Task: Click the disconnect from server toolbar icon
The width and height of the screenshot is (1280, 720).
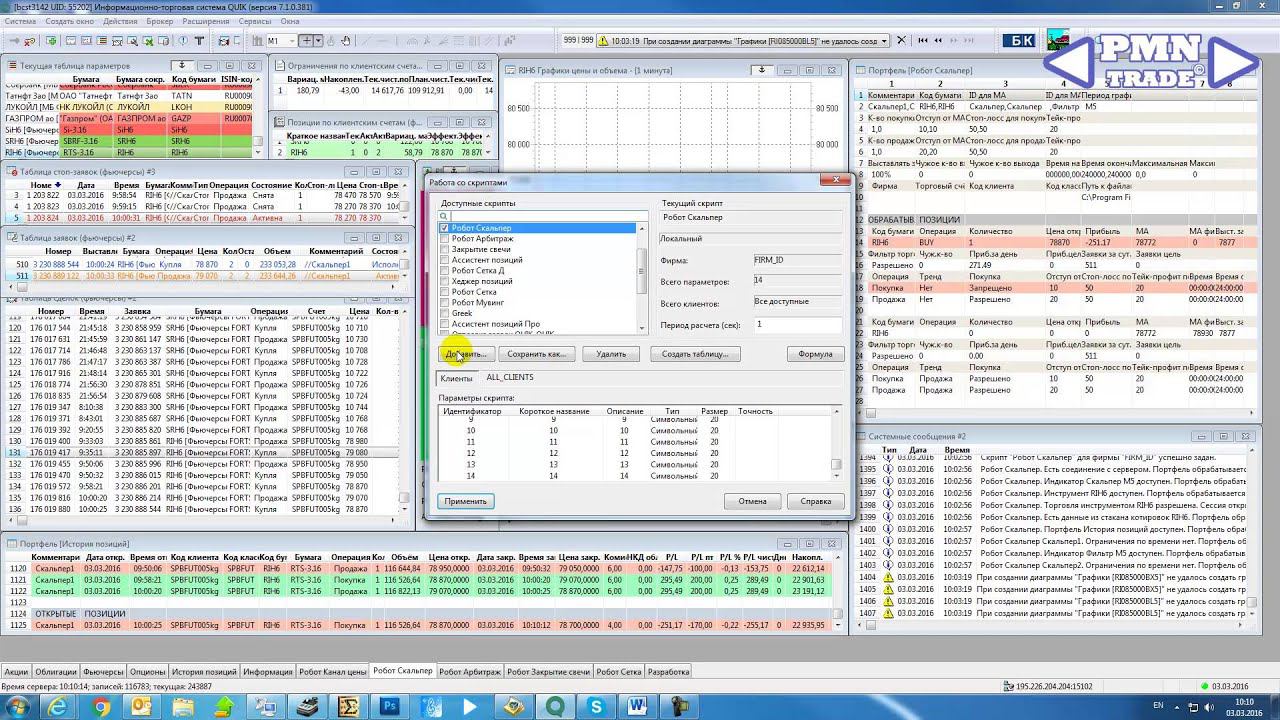Action: [29, 41]
